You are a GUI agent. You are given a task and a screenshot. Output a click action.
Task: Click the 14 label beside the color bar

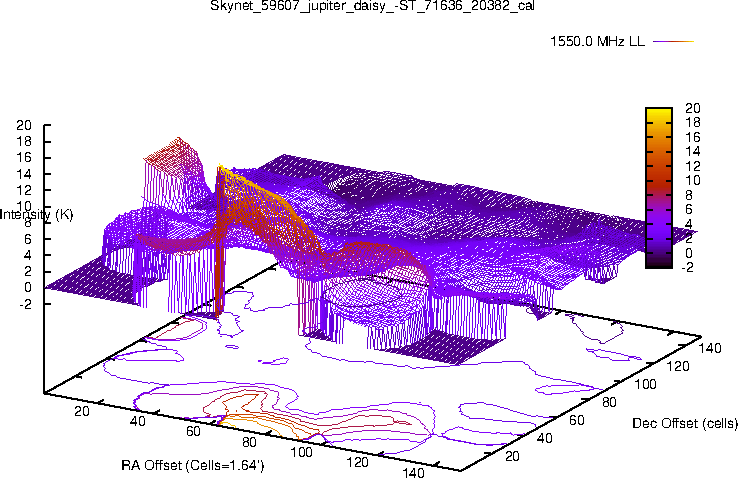693,151
